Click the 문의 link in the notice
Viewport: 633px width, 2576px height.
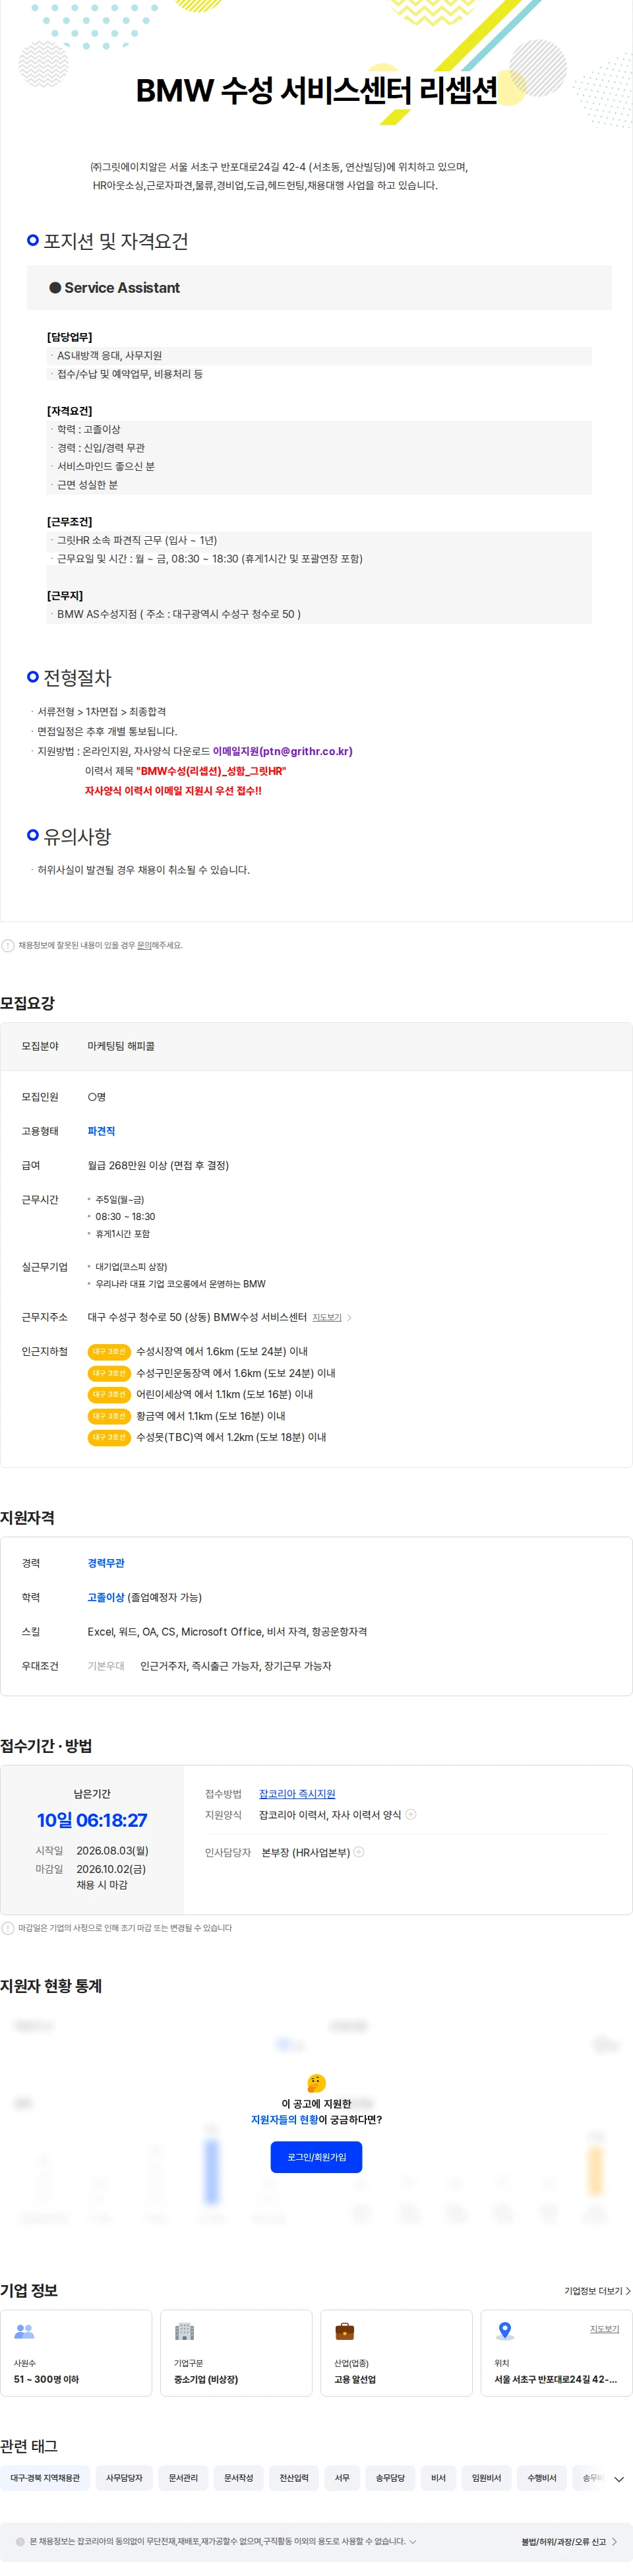click(x=144, y=945)
